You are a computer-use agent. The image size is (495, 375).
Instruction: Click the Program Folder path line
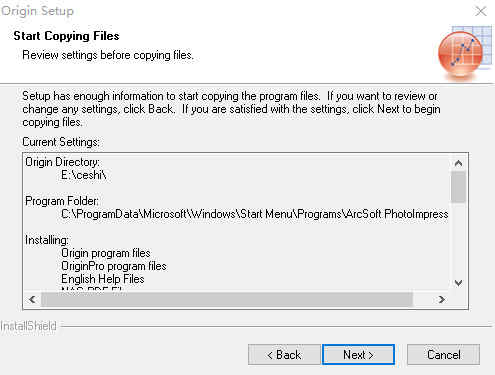[255, 214]
